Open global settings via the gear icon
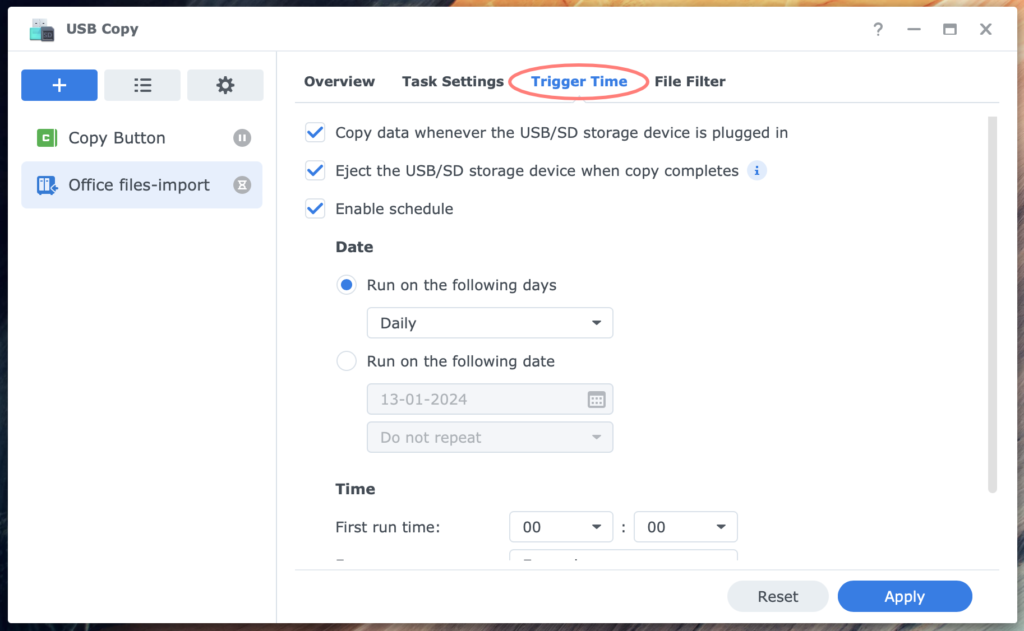This screenshot has width=1024, height=631. [225, 85]
